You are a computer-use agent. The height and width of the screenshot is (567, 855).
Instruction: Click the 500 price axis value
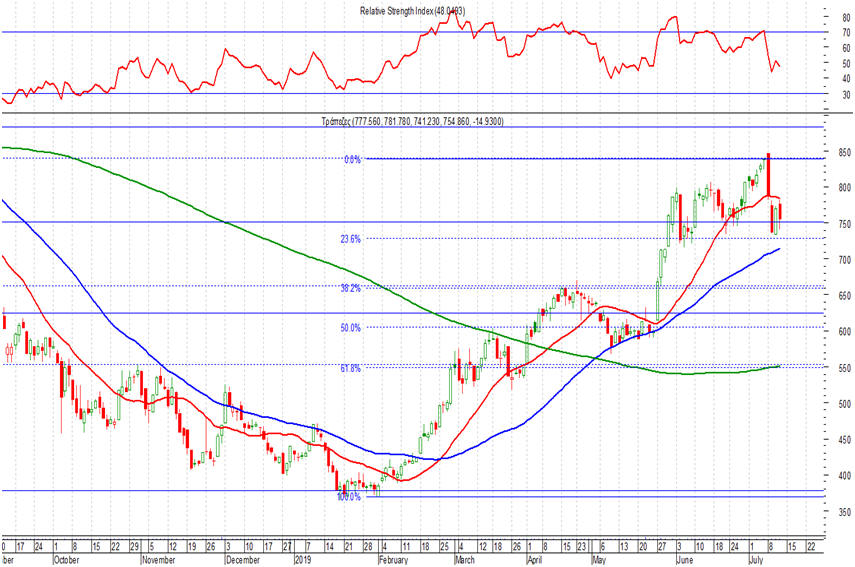pos(845,404)
